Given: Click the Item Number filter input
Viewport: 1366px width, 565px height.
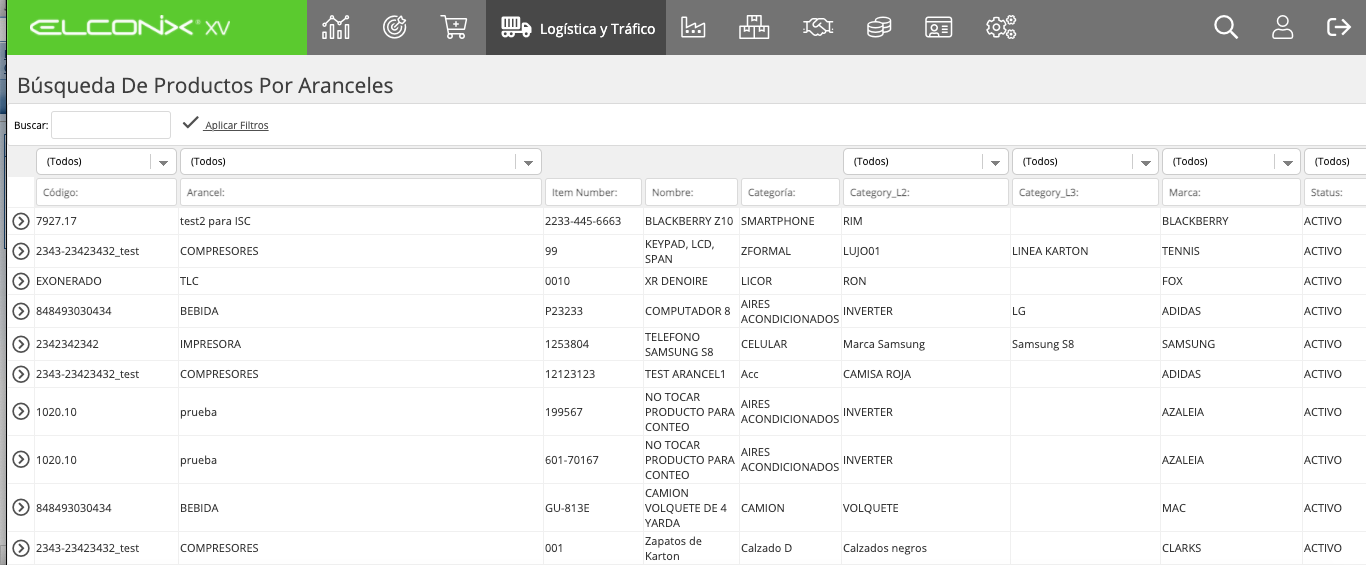Looking at the screenshot, I should [593, 192].
